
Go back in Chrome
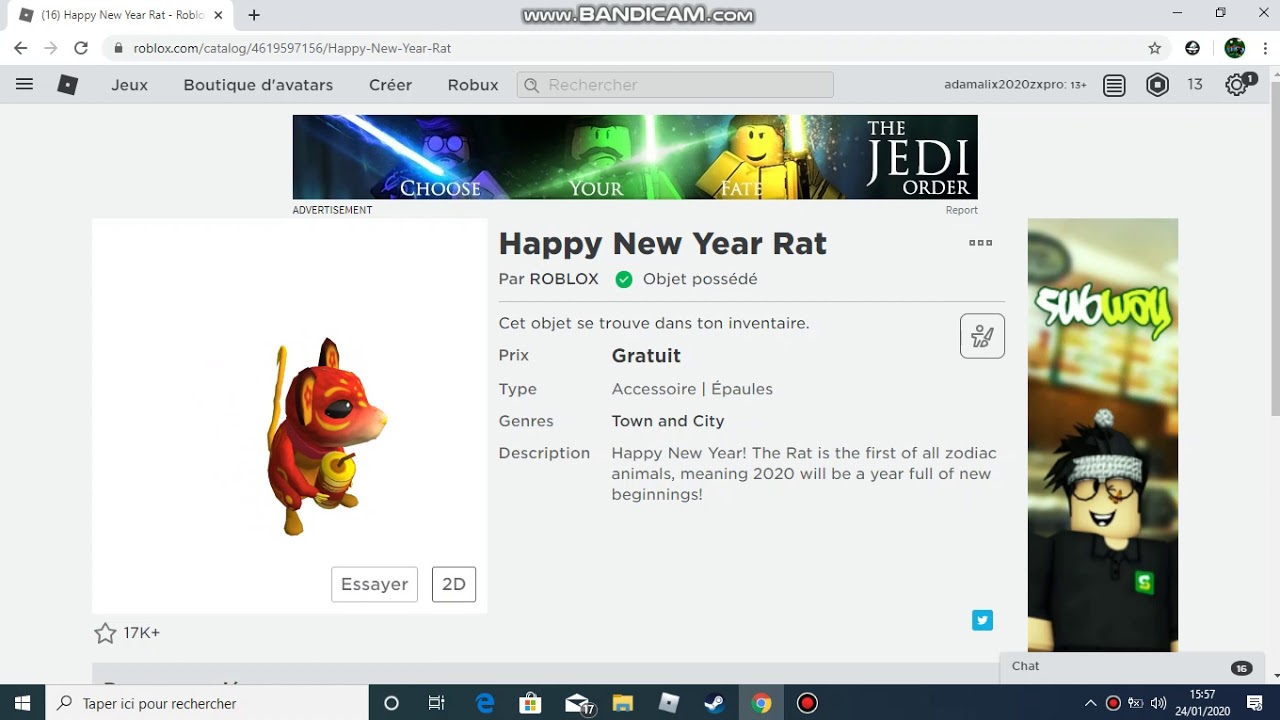pos(21,48)
